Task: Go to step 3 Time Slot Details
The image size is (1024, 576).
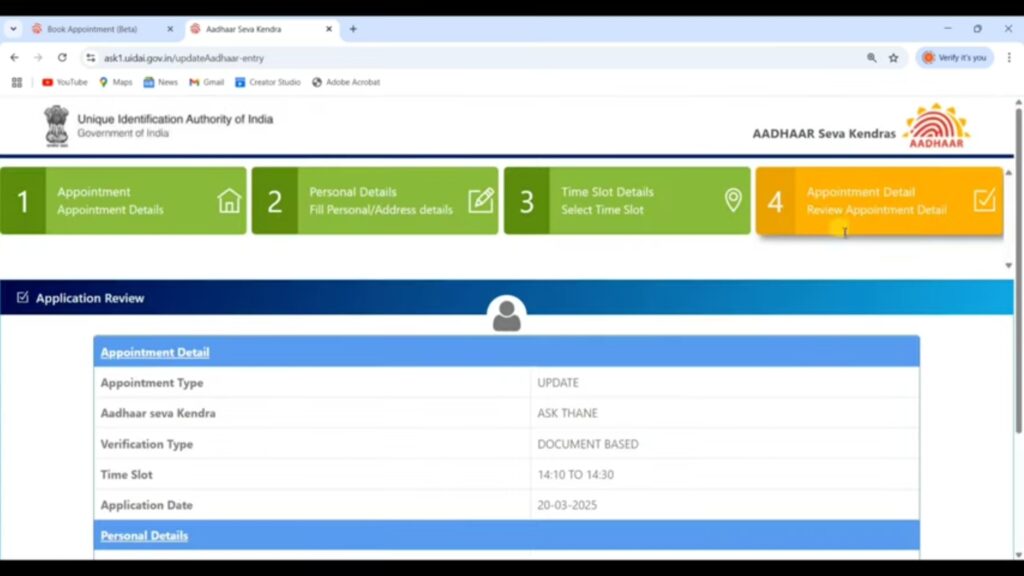Action: point(627,200)
